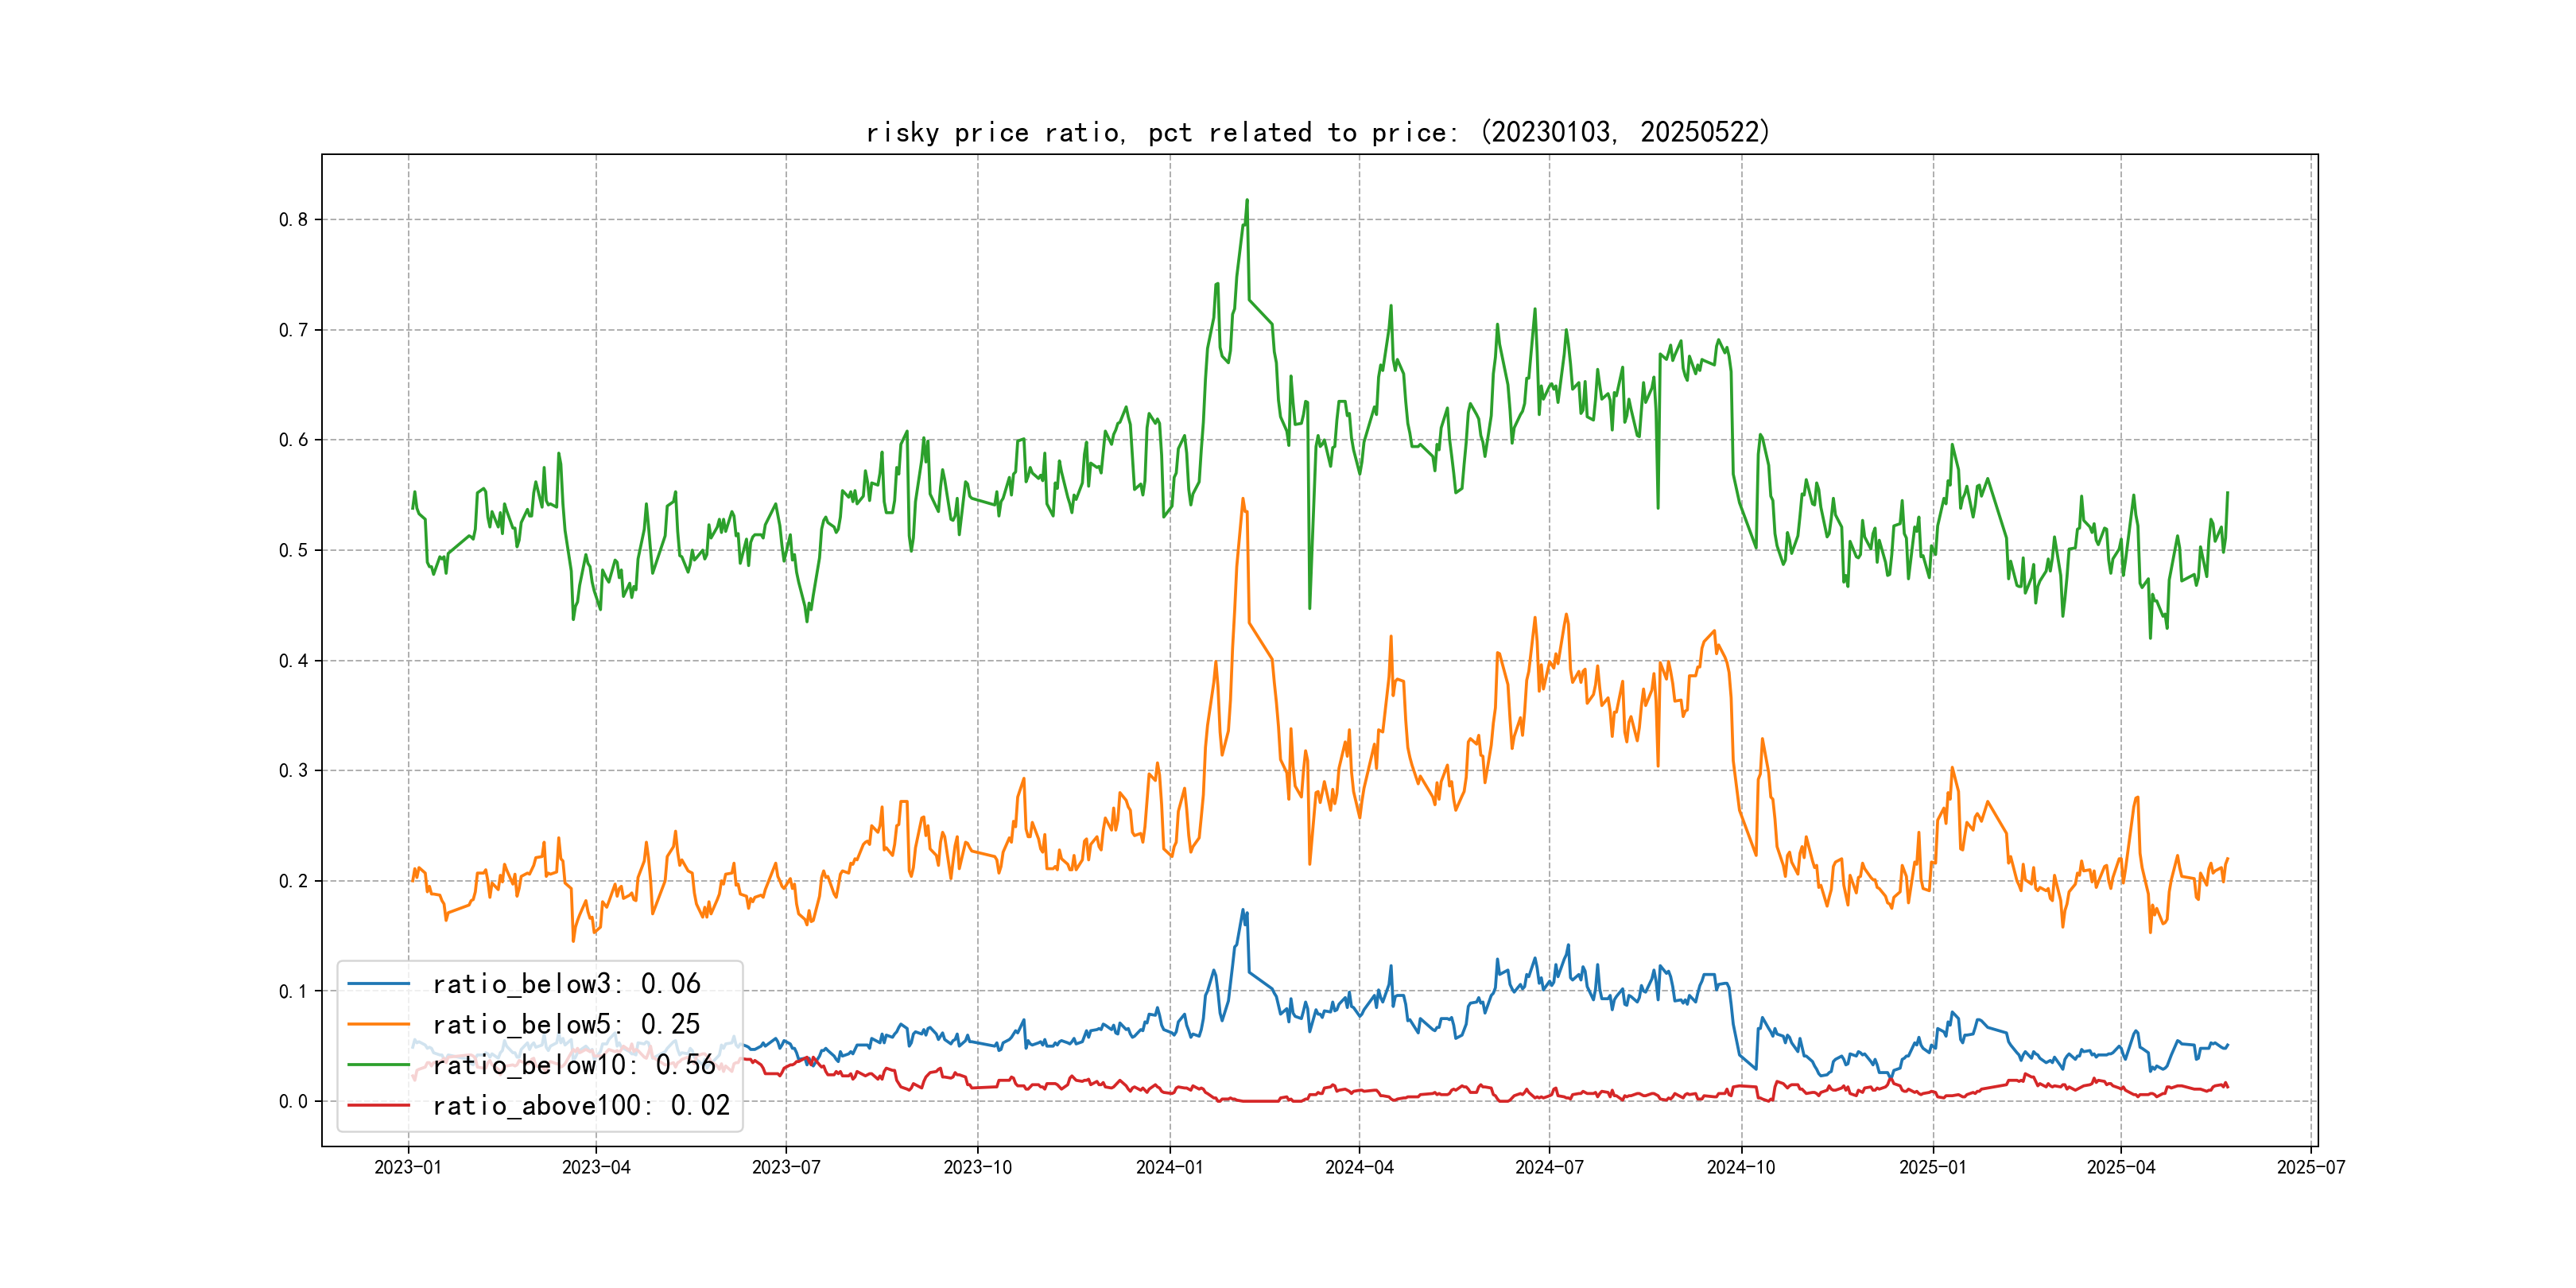Click the blue line sample in legend
Image resolution: width=2576 pixels, height=1288 pixels.
379,984
